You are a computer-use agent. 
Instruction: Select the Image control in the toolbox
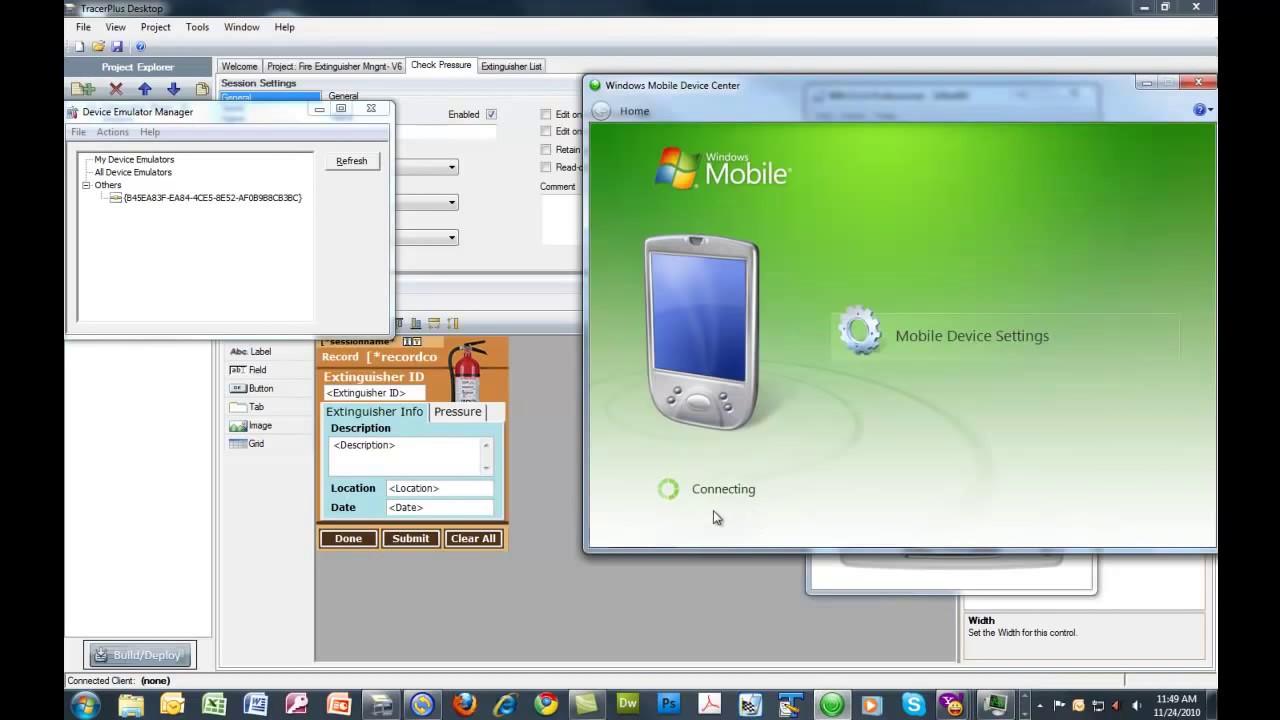click(x=251, y=425)
